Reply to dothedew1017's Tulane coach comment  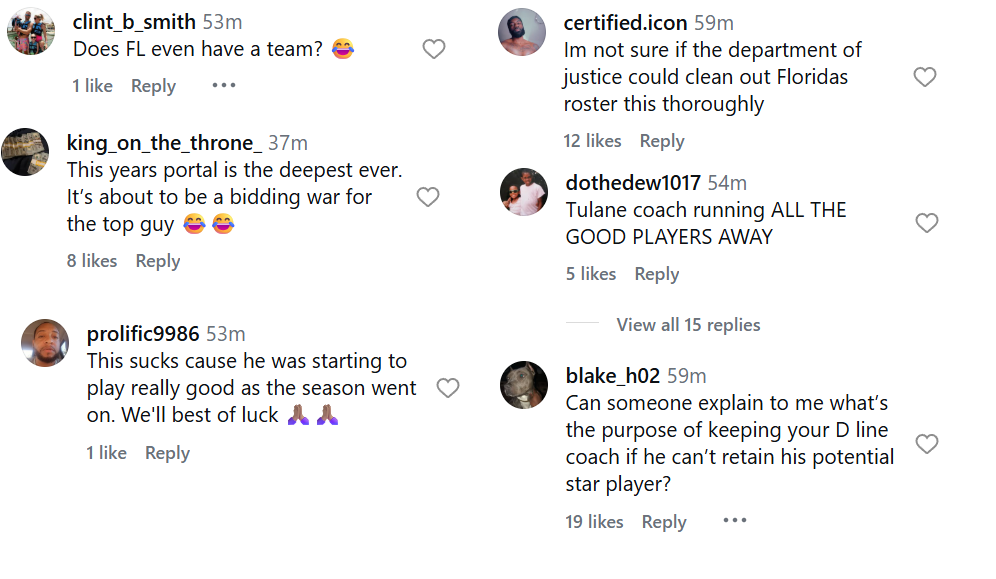coord(657,274)
